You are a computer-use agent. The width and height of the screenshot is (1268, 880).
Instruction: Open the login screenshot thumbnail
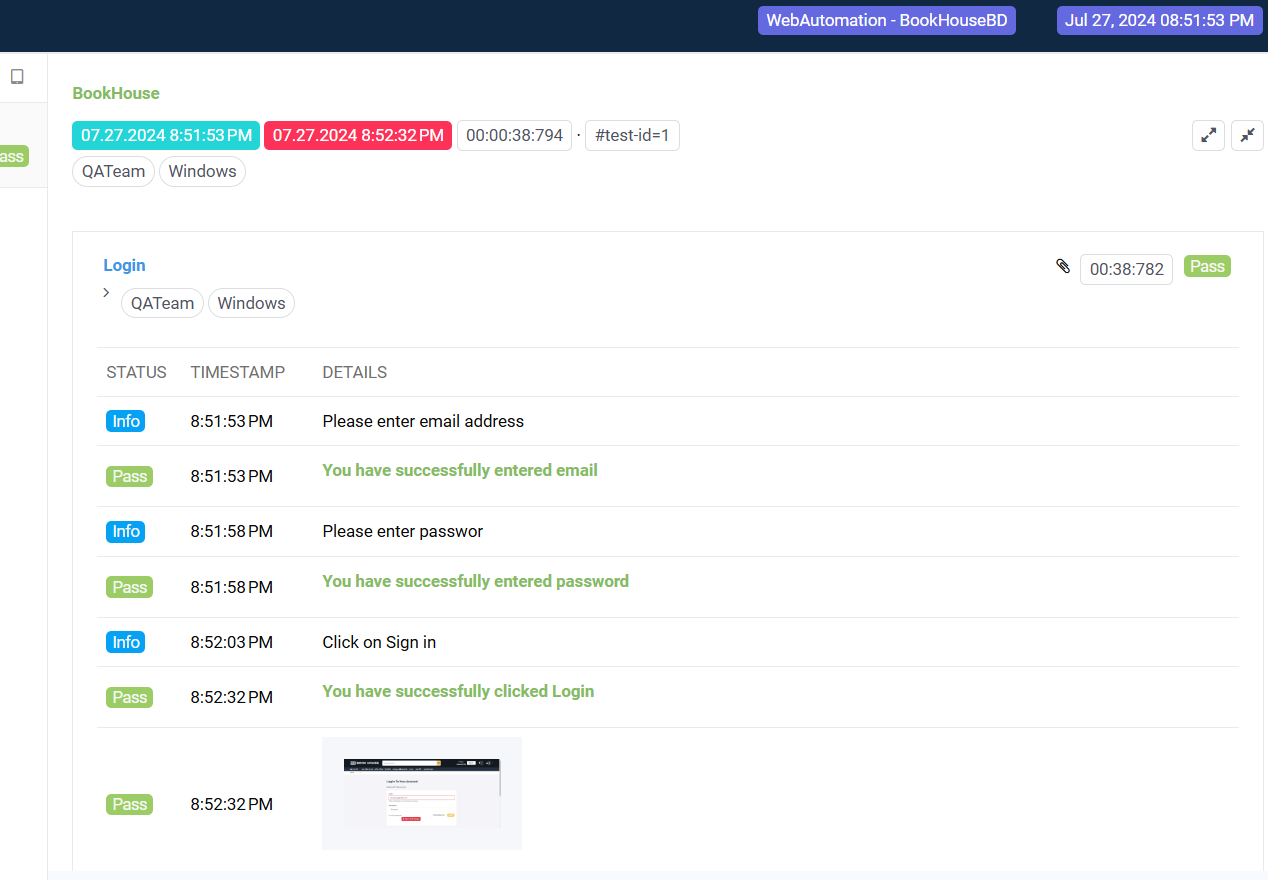point(421,793)
